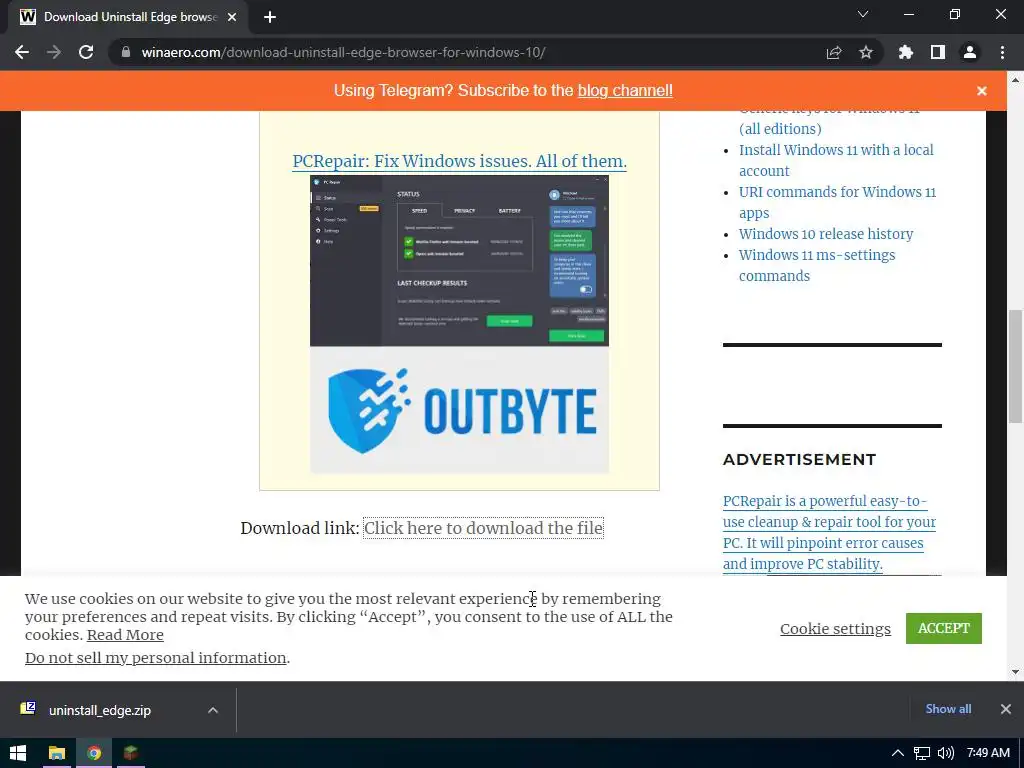
Task: Show all downloads
Action: tap(948, 709)
